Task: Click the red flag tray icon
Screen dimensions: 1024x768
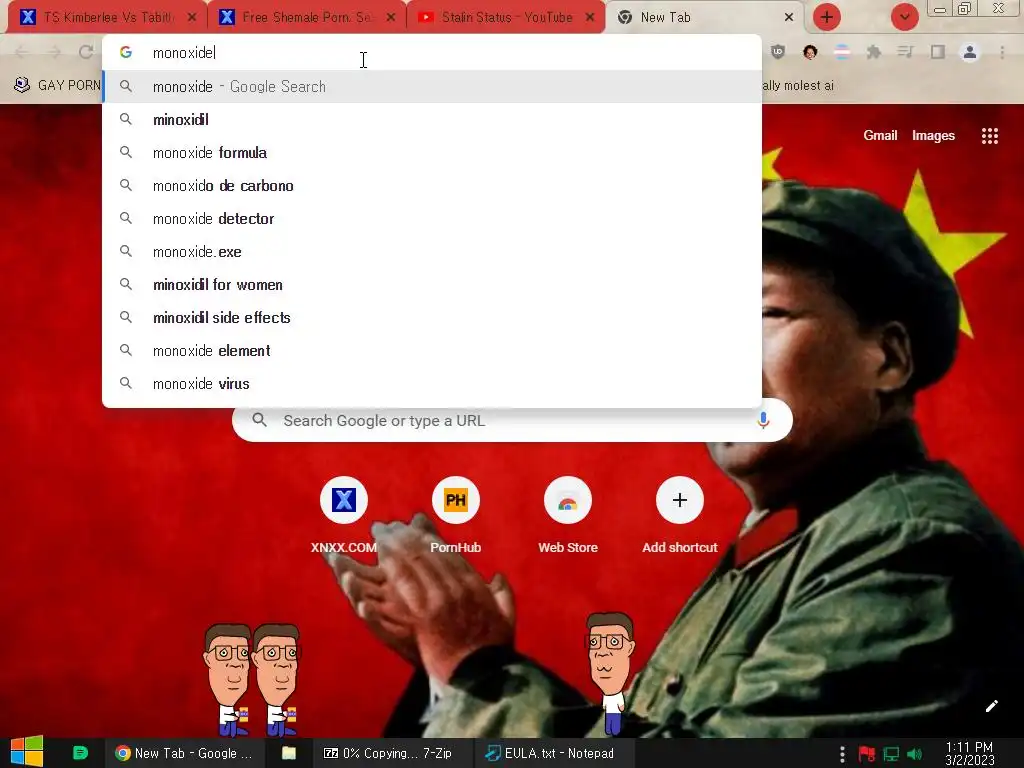Action: [867, 754]
